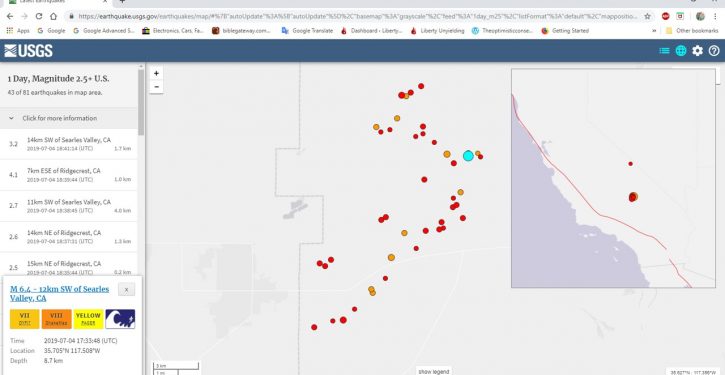
Task: Open the help question mark icon
Action: tap(714, 51)
